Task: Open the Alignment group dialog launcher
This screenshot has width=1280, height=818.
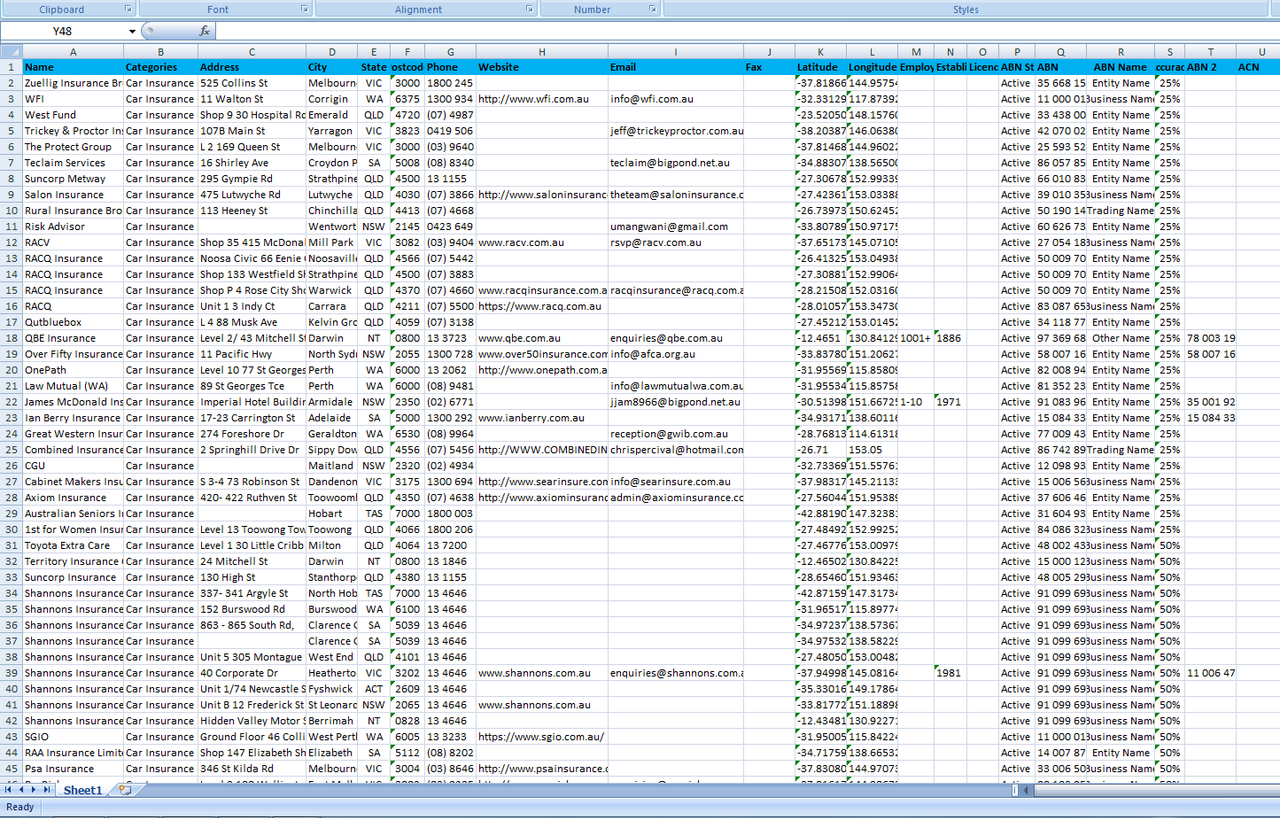Action: [x=530, y=9]
